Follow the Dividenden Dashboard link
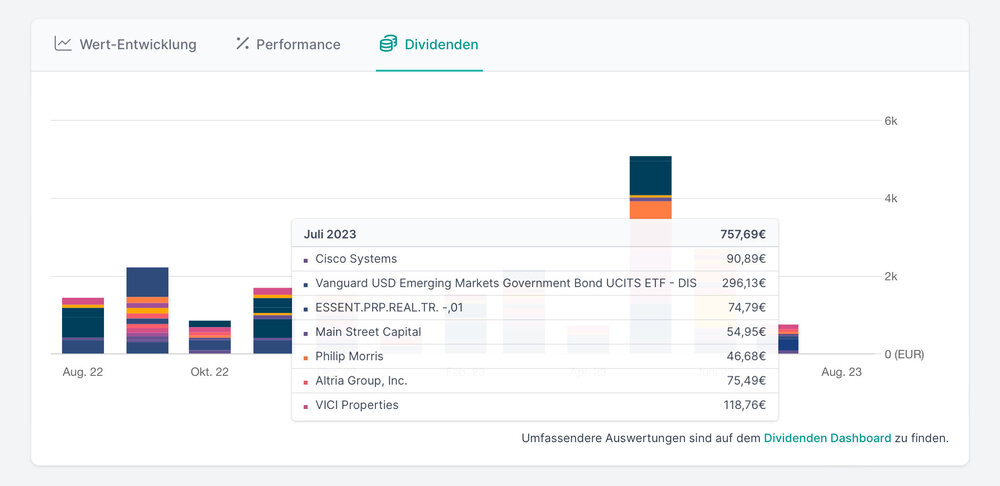Screen dimensions: 1000x486 click(827, 438)
